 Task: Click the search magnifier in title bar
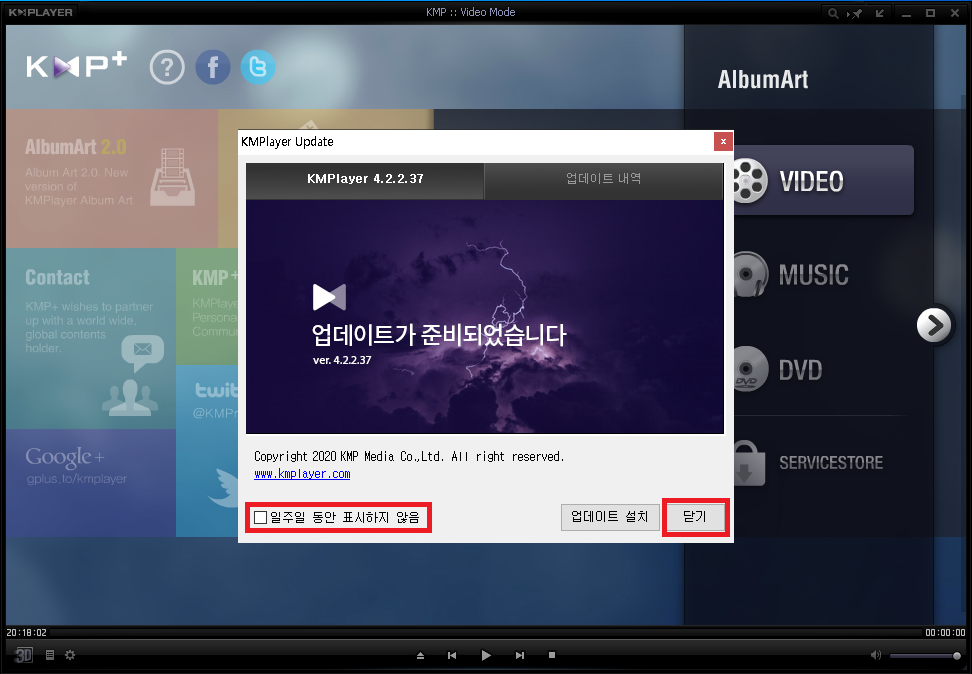pyautogui.click(x=833, y=13)
